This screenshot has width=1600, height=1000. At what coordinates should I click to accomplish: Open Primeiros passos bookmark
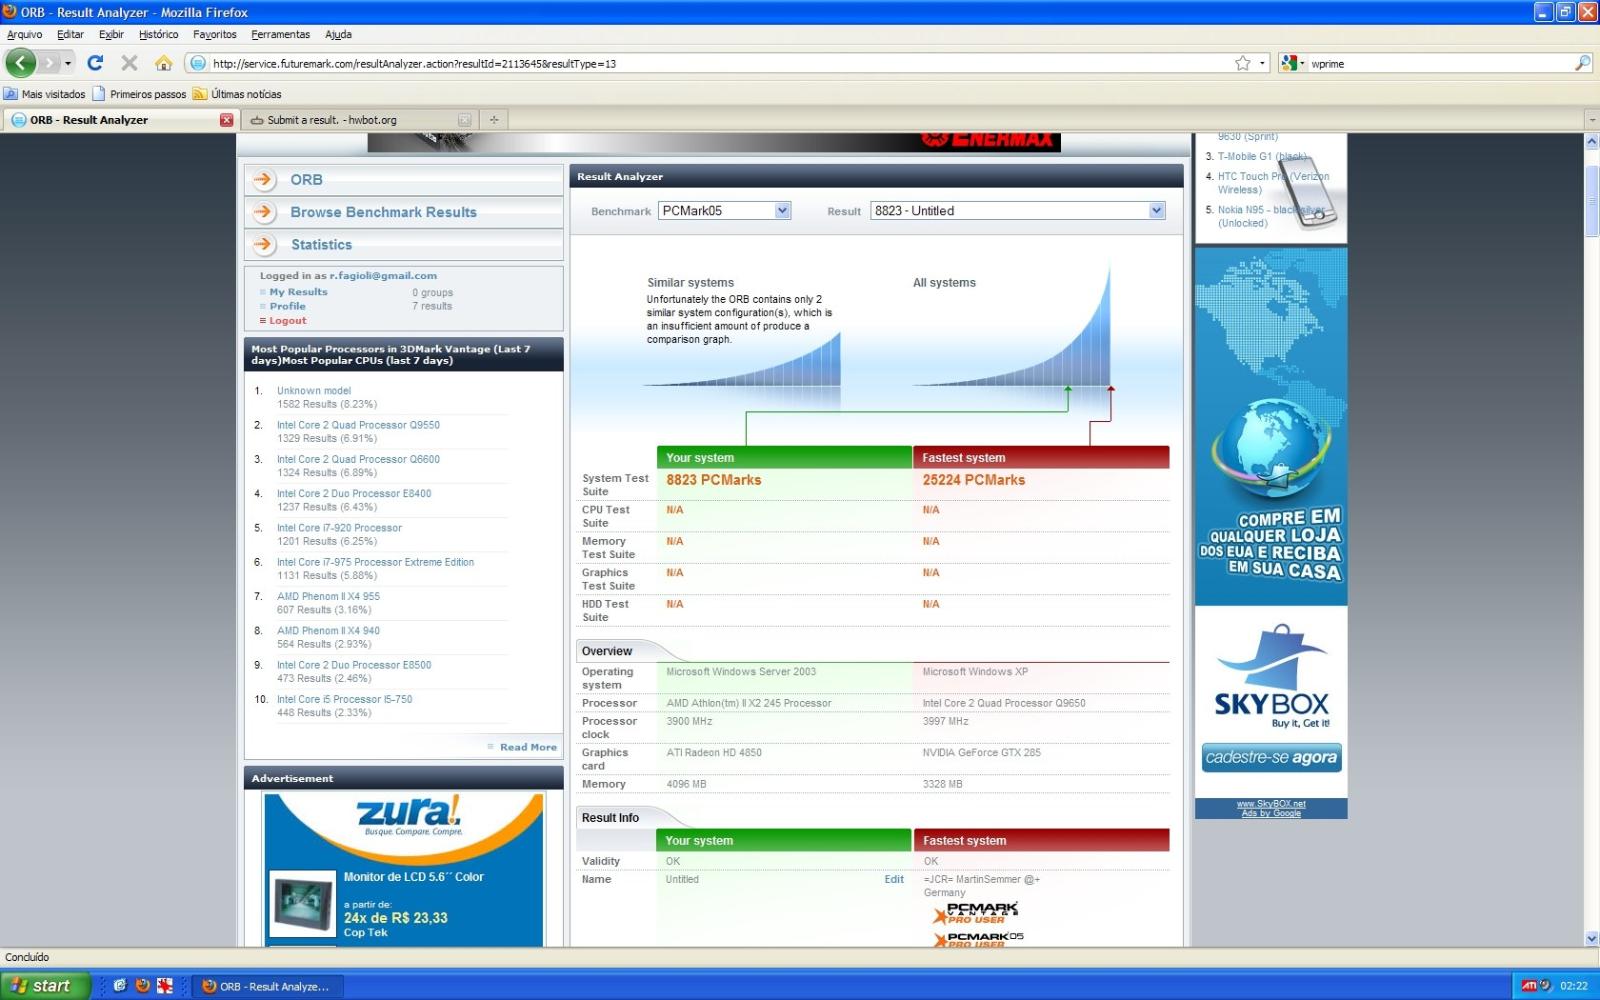pos(139,94)
